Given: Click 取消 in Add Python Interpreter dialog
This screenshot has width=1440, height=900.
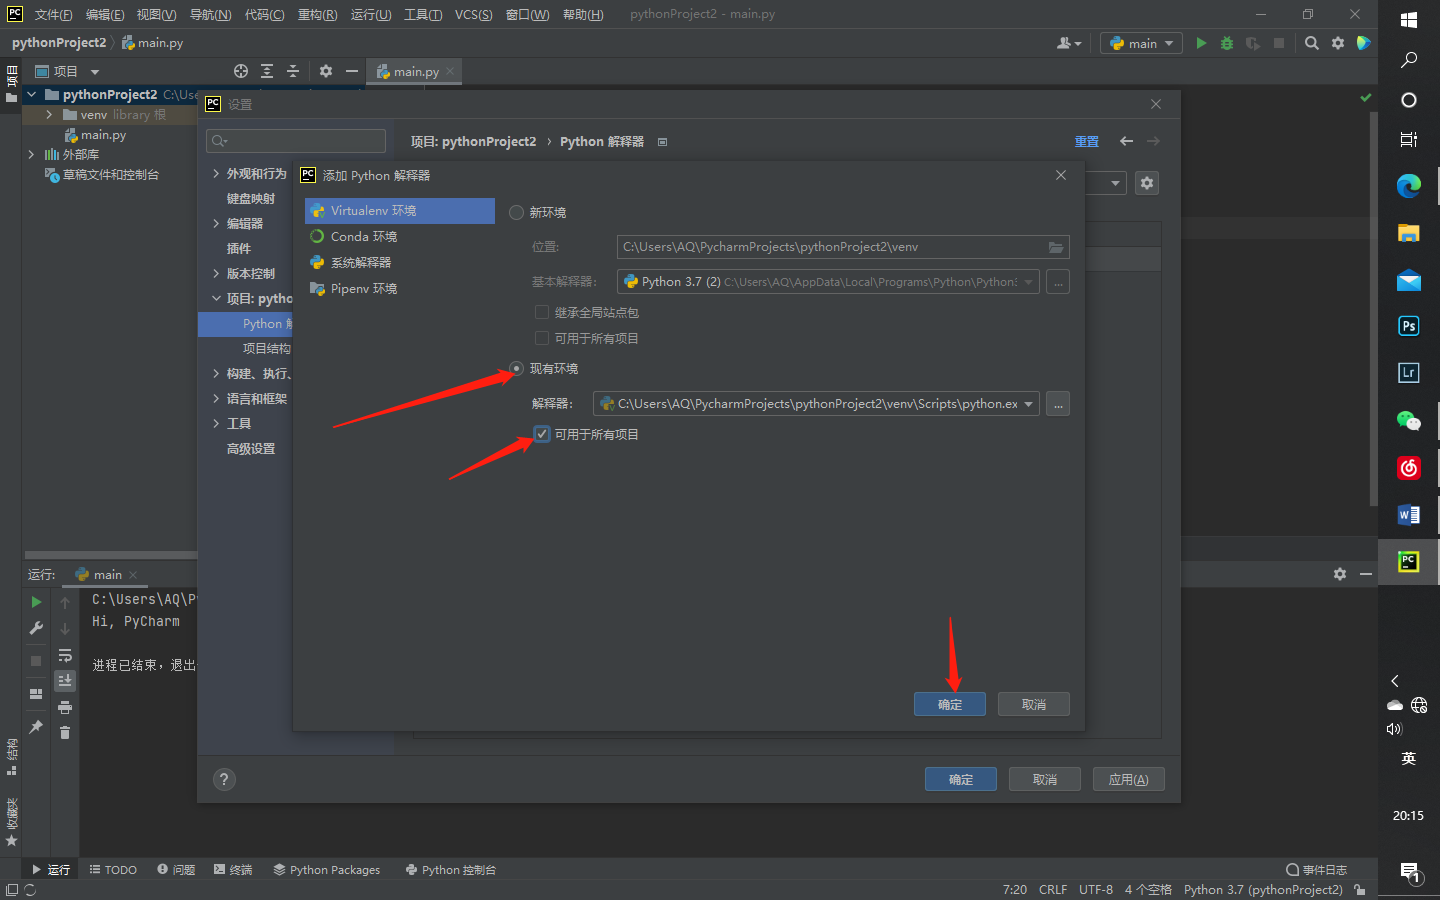Looking at the screenshot, I should pos(1034,704).
